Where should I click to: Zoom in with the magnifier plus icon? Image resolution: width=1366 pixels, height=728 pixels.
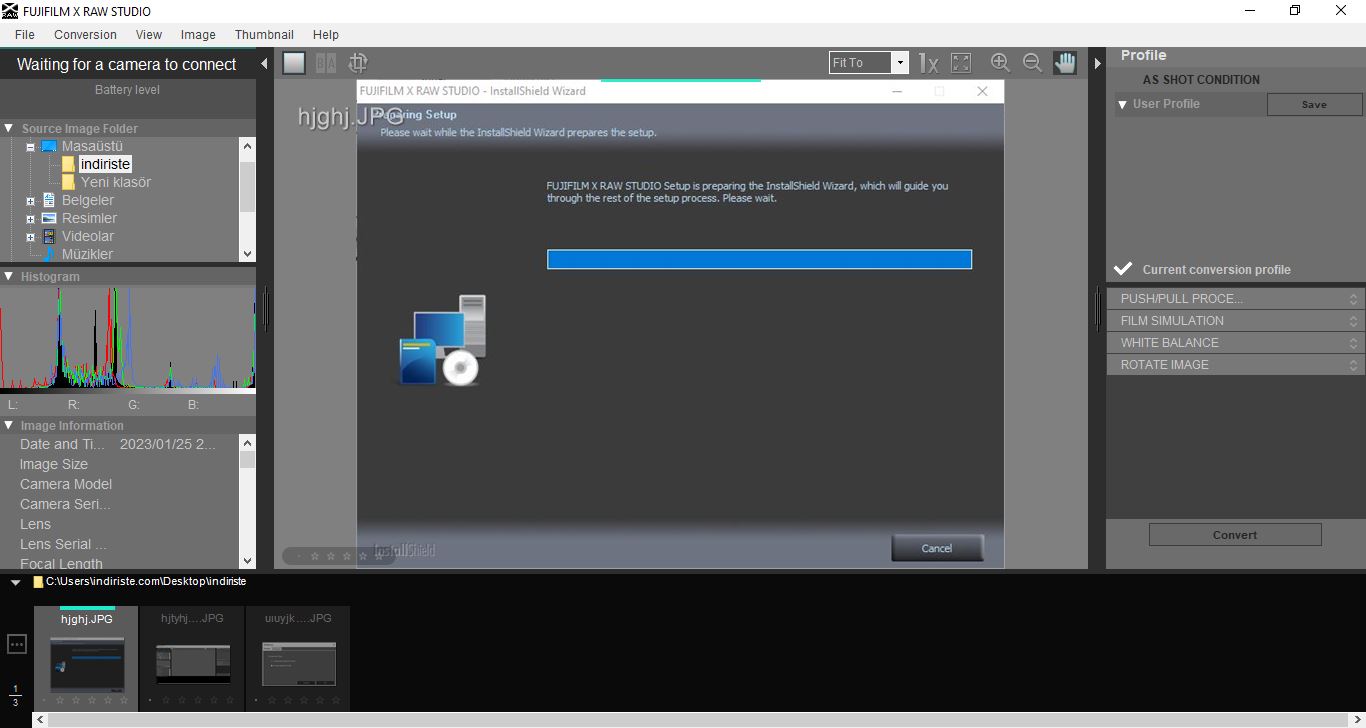coord(1000,63)
